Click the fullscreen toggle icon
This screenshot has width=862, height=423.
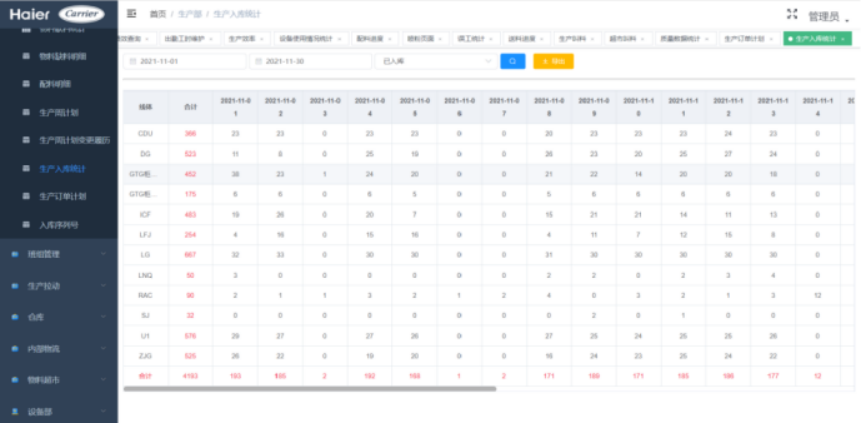tap(792, 14)
